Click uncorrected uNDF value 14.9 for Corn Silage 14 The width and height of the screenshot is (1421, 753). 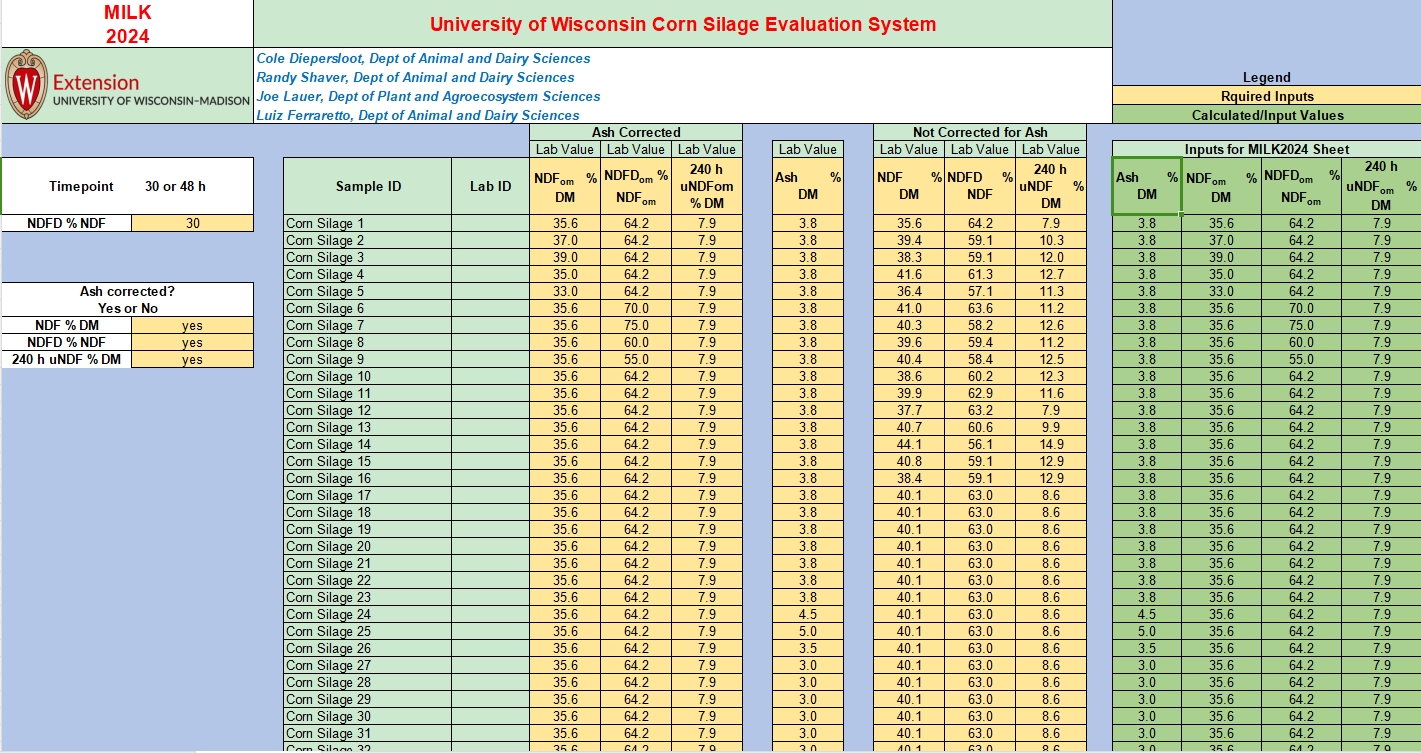pos(1051,444)
